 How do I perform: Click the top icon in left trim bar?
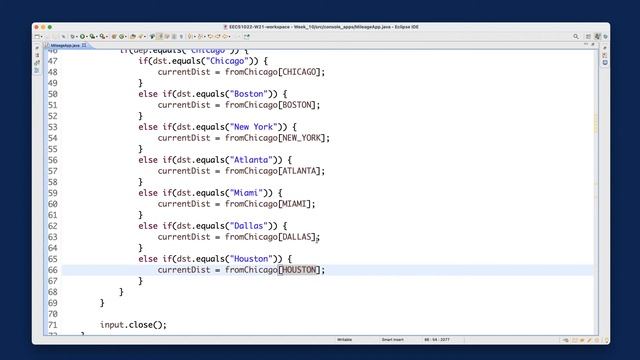[37, 48]
